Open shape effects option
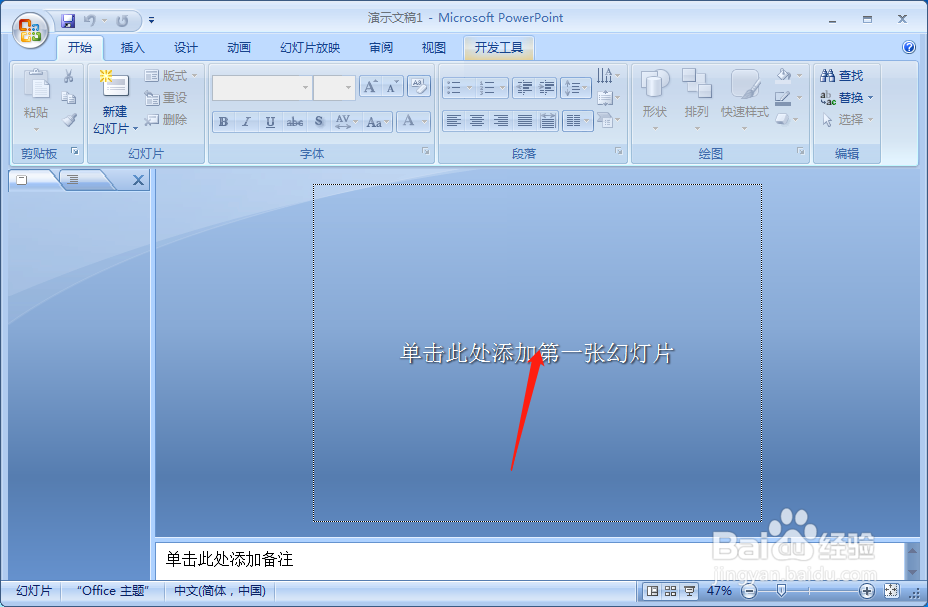The image size is (928, 607). coord(787,120)
